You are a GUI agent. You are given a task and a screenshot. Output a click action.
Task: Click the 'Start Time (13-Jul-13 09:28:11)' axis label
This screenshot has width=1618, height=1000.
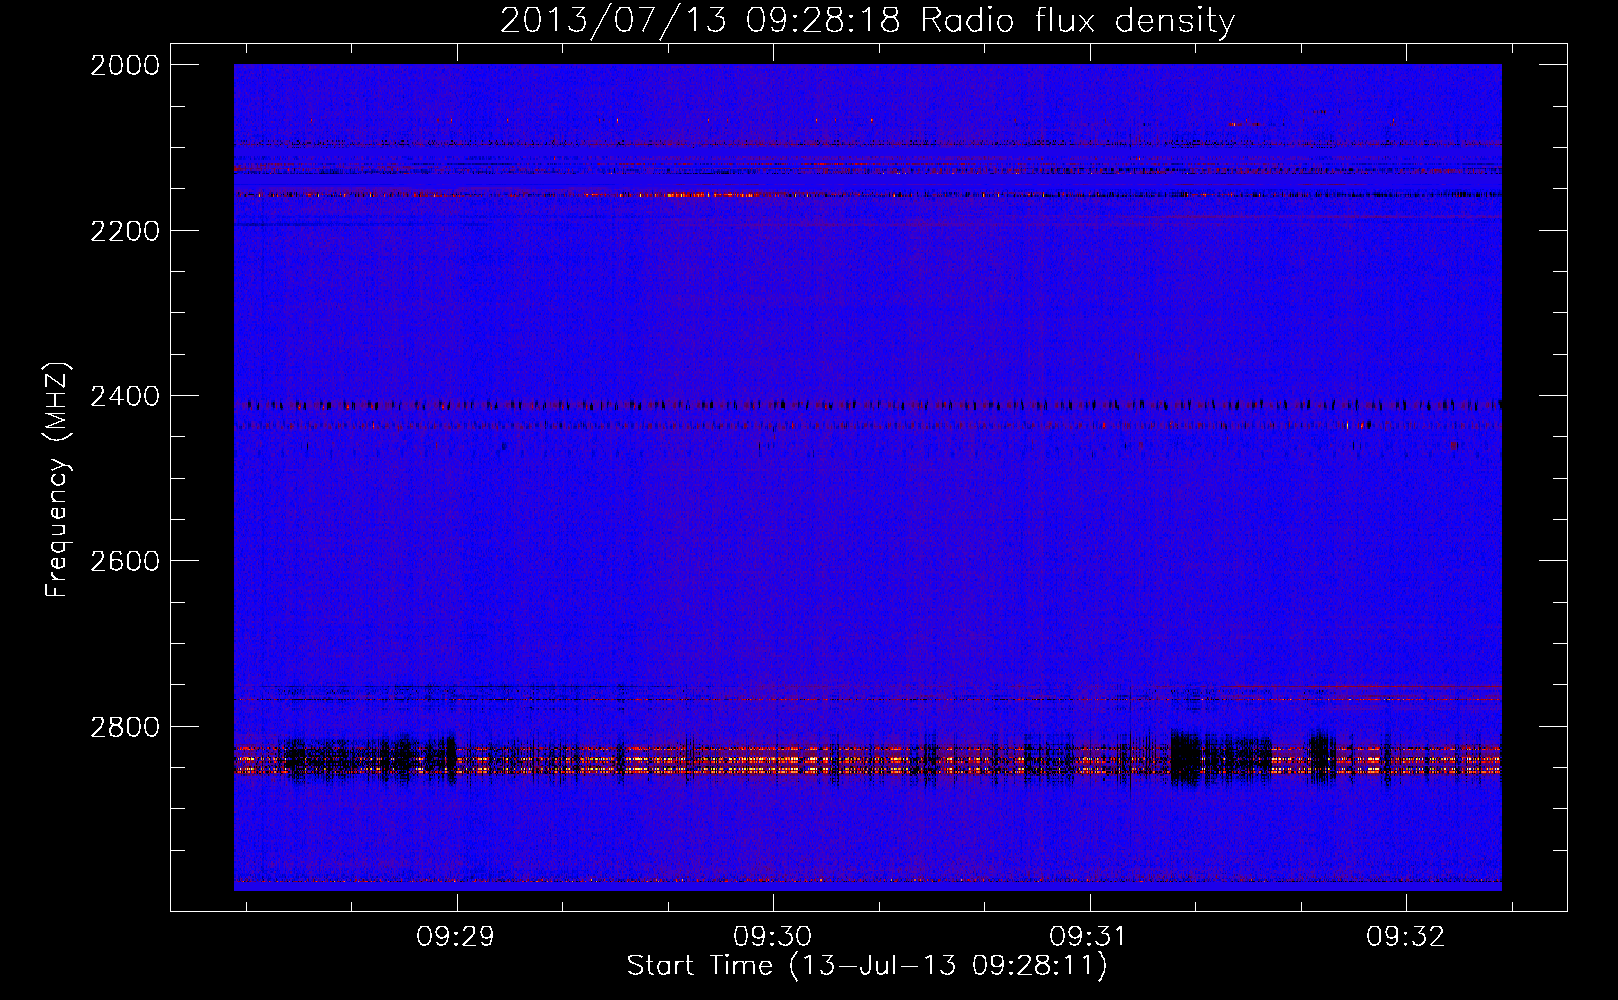[867, 966]
